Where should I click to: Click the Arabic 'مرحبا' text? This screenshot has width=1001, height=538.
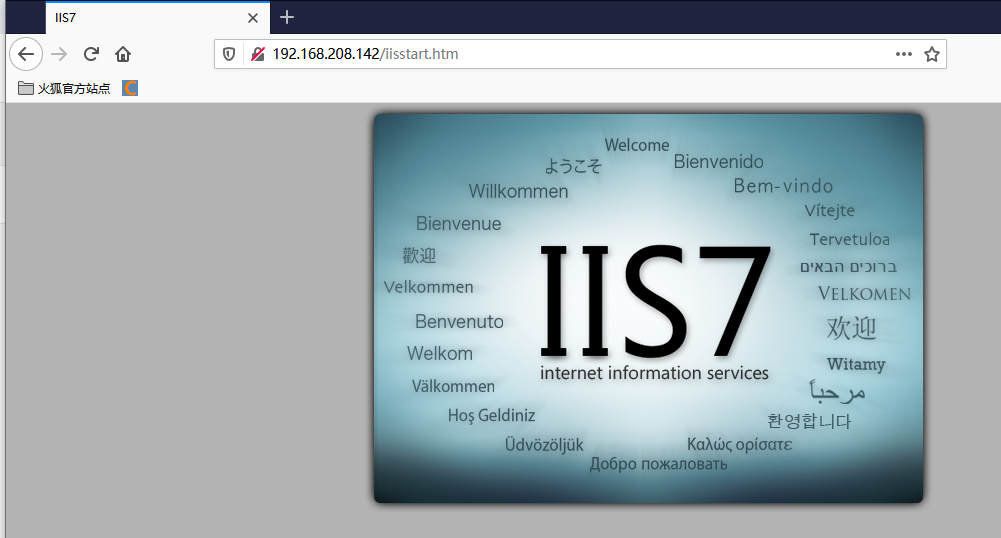click(837, 391)
